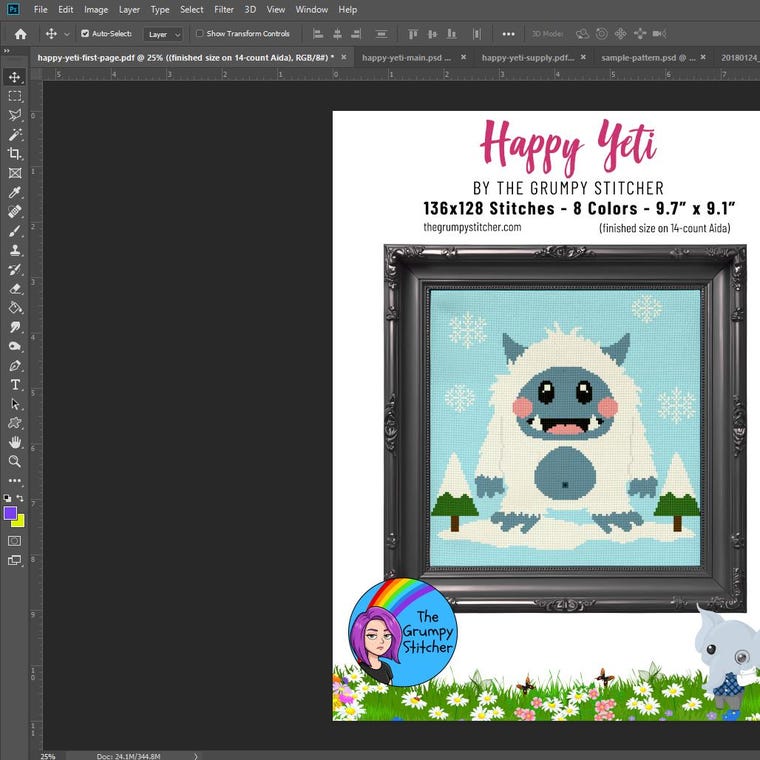760x760 pixels.
Task: Open the Layer menu
Action: click(129, 9)
